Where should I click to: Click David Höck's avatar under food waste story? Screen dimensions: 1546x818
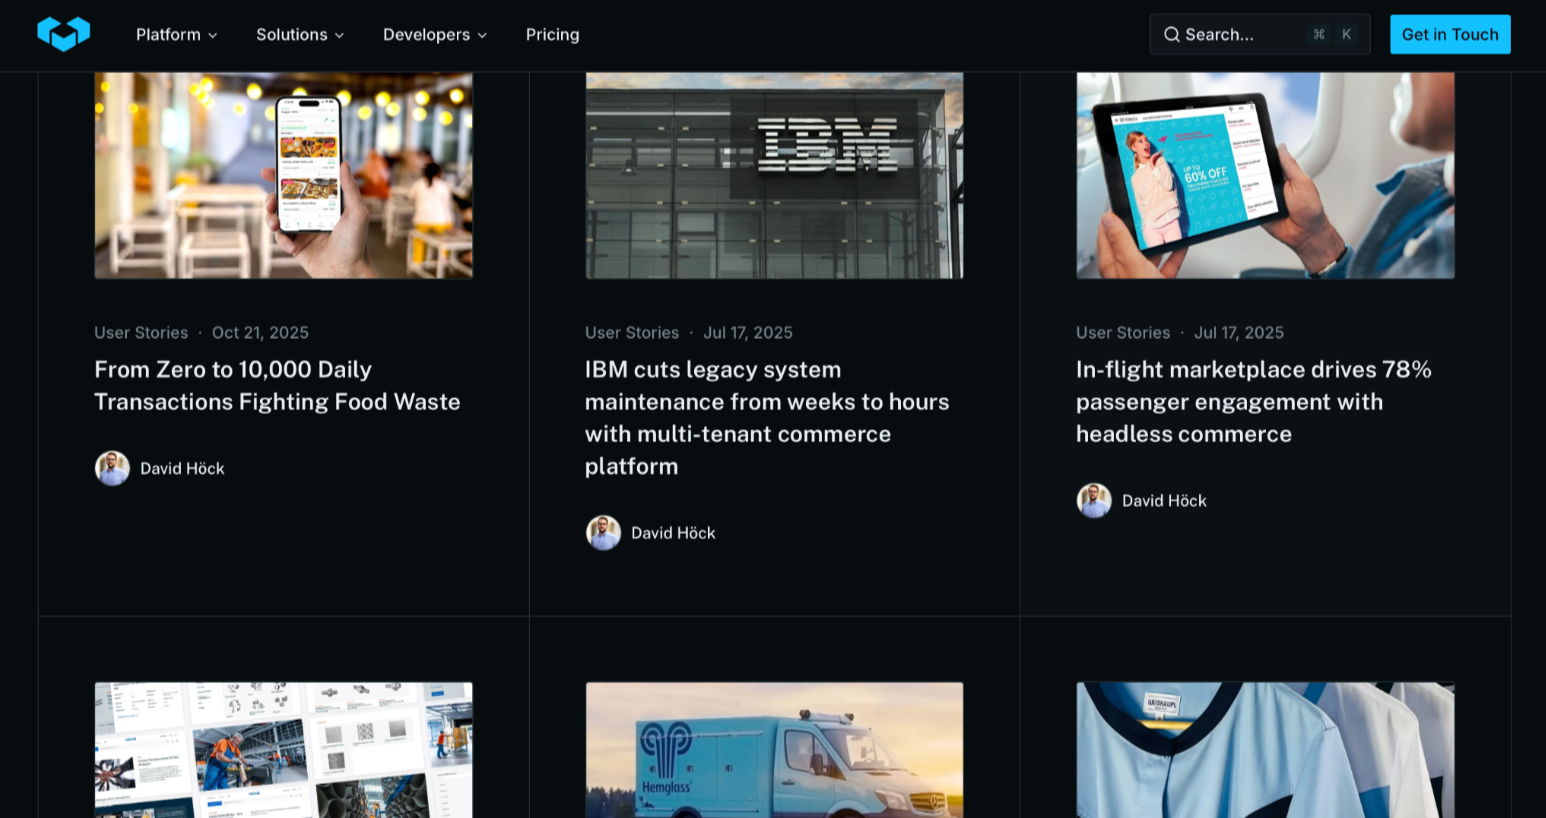112,468
